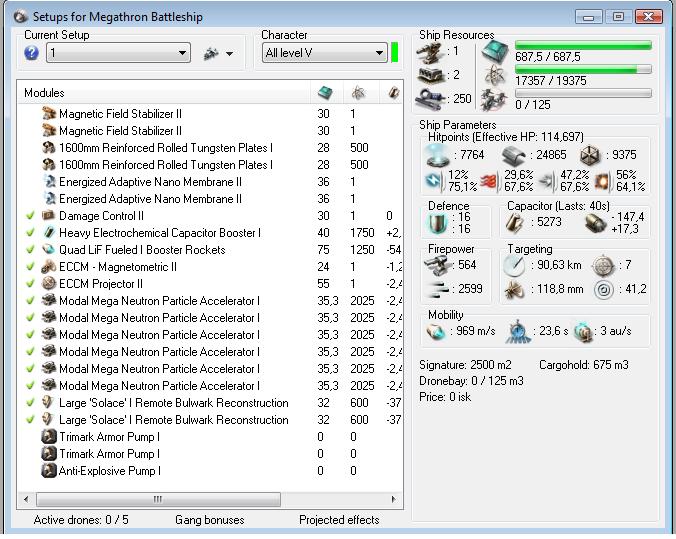Image resolution: width=676 pixels, height=539 pixels.
Task: Click the max locked targets icon showing 7
Action: pos(603,266)
